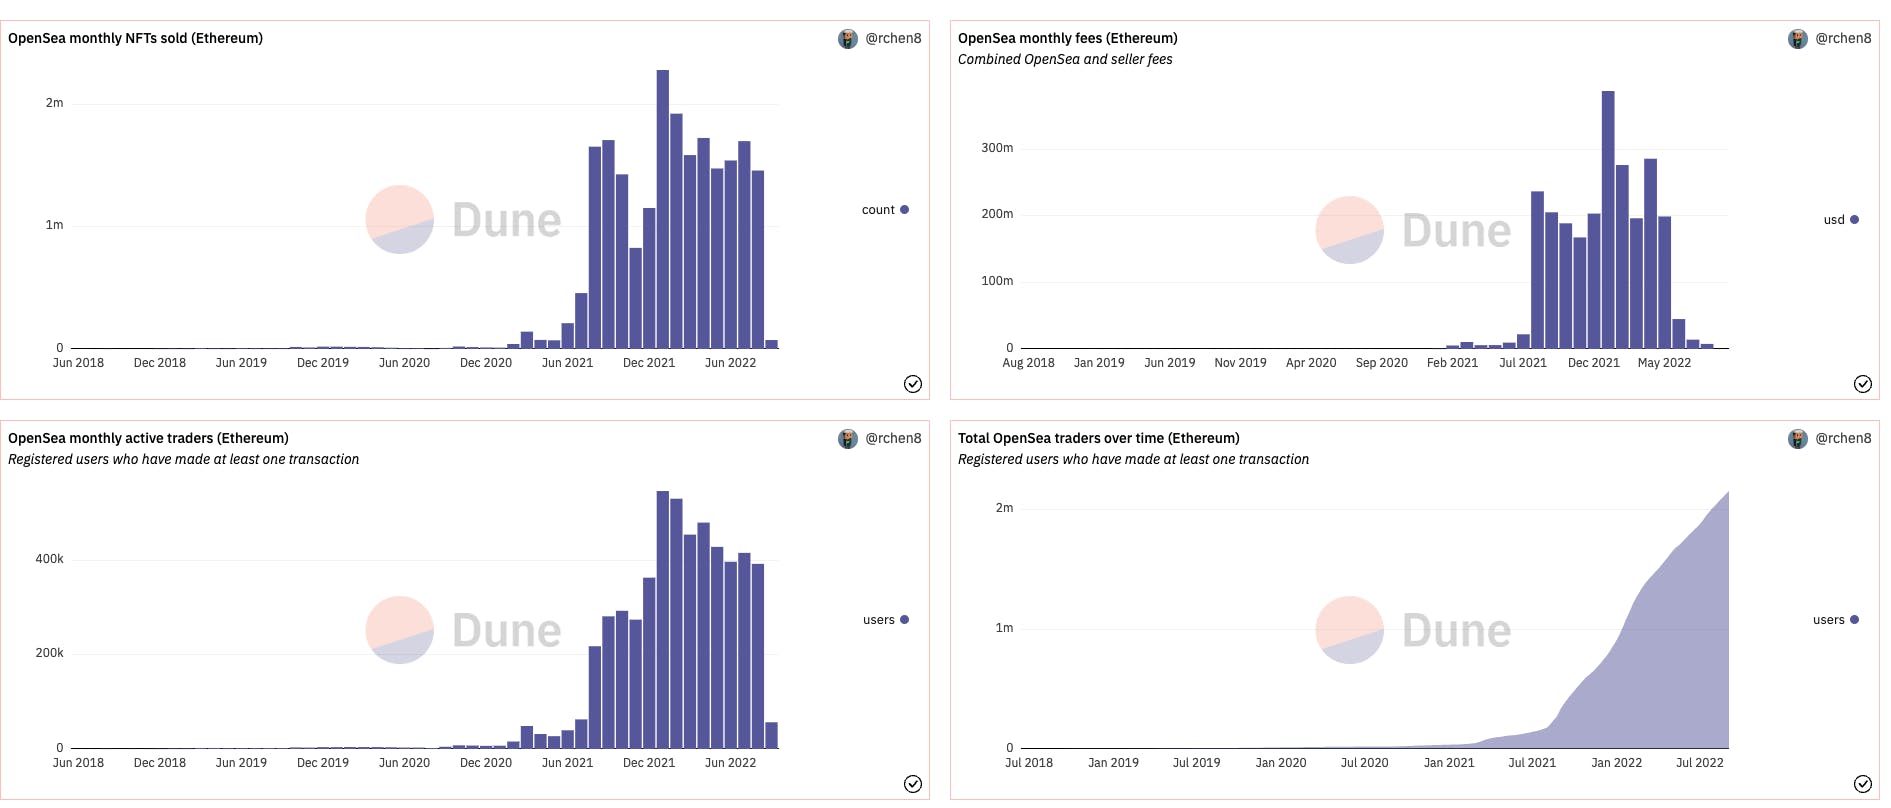
Task: Open rchen8 avatar on active traders panel
Action: tap(848, 439)
